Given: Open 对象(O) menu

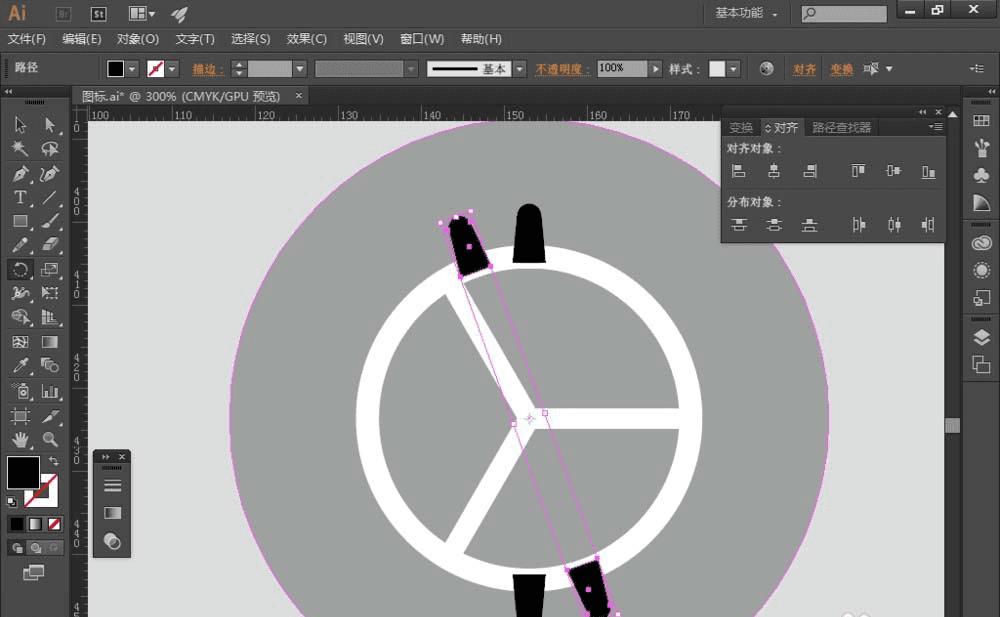Looking at the screenshot, I should tap(138, 39).
